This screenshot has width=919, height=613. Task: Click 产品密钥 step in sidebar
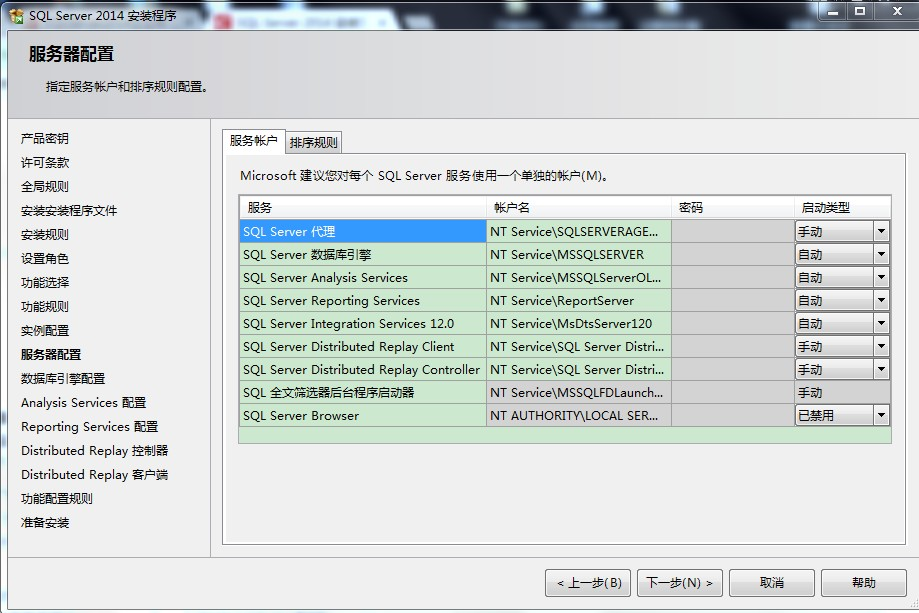click(45, 138)
